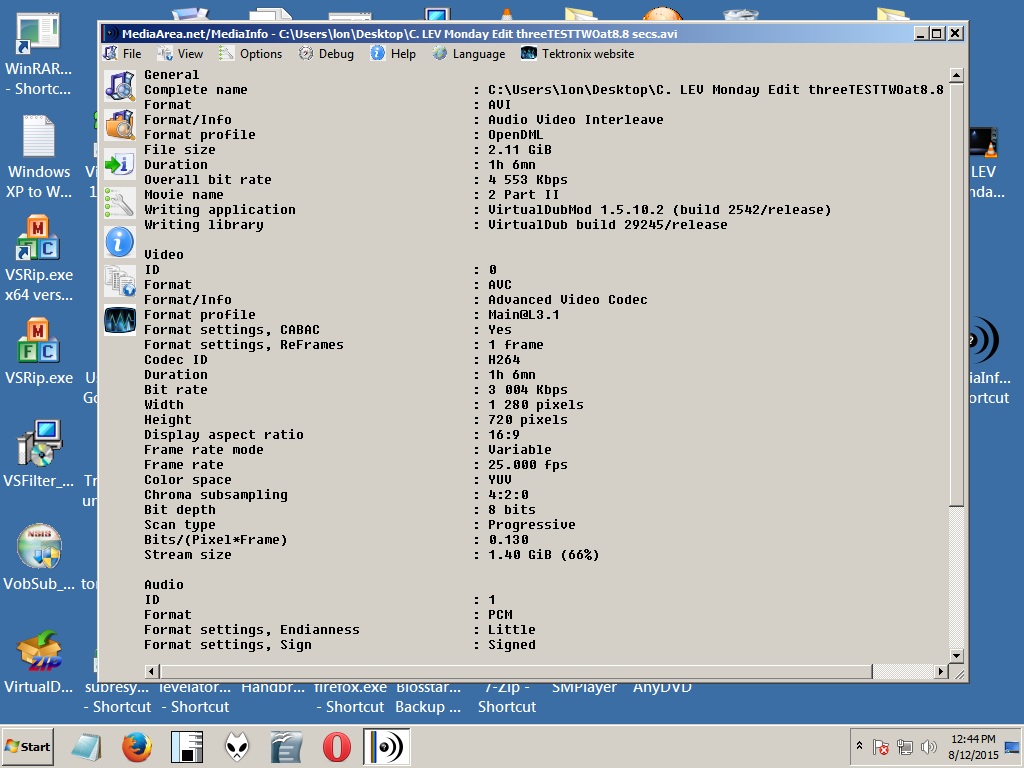1024x768 pixels.
Task: Click the 'VirtualDub build 29245/release' value
Action: (x=608, y=225)
